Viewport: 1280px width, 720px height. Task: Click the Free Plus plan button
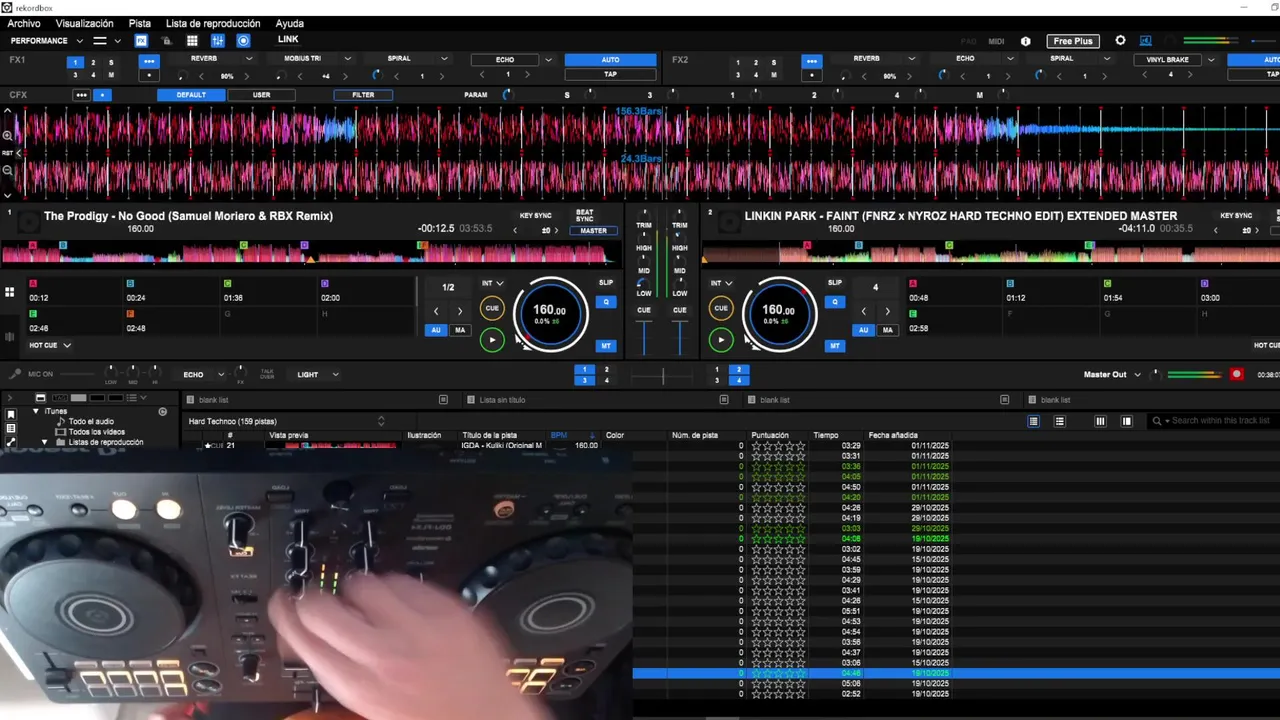click(x=1073, y=41)
